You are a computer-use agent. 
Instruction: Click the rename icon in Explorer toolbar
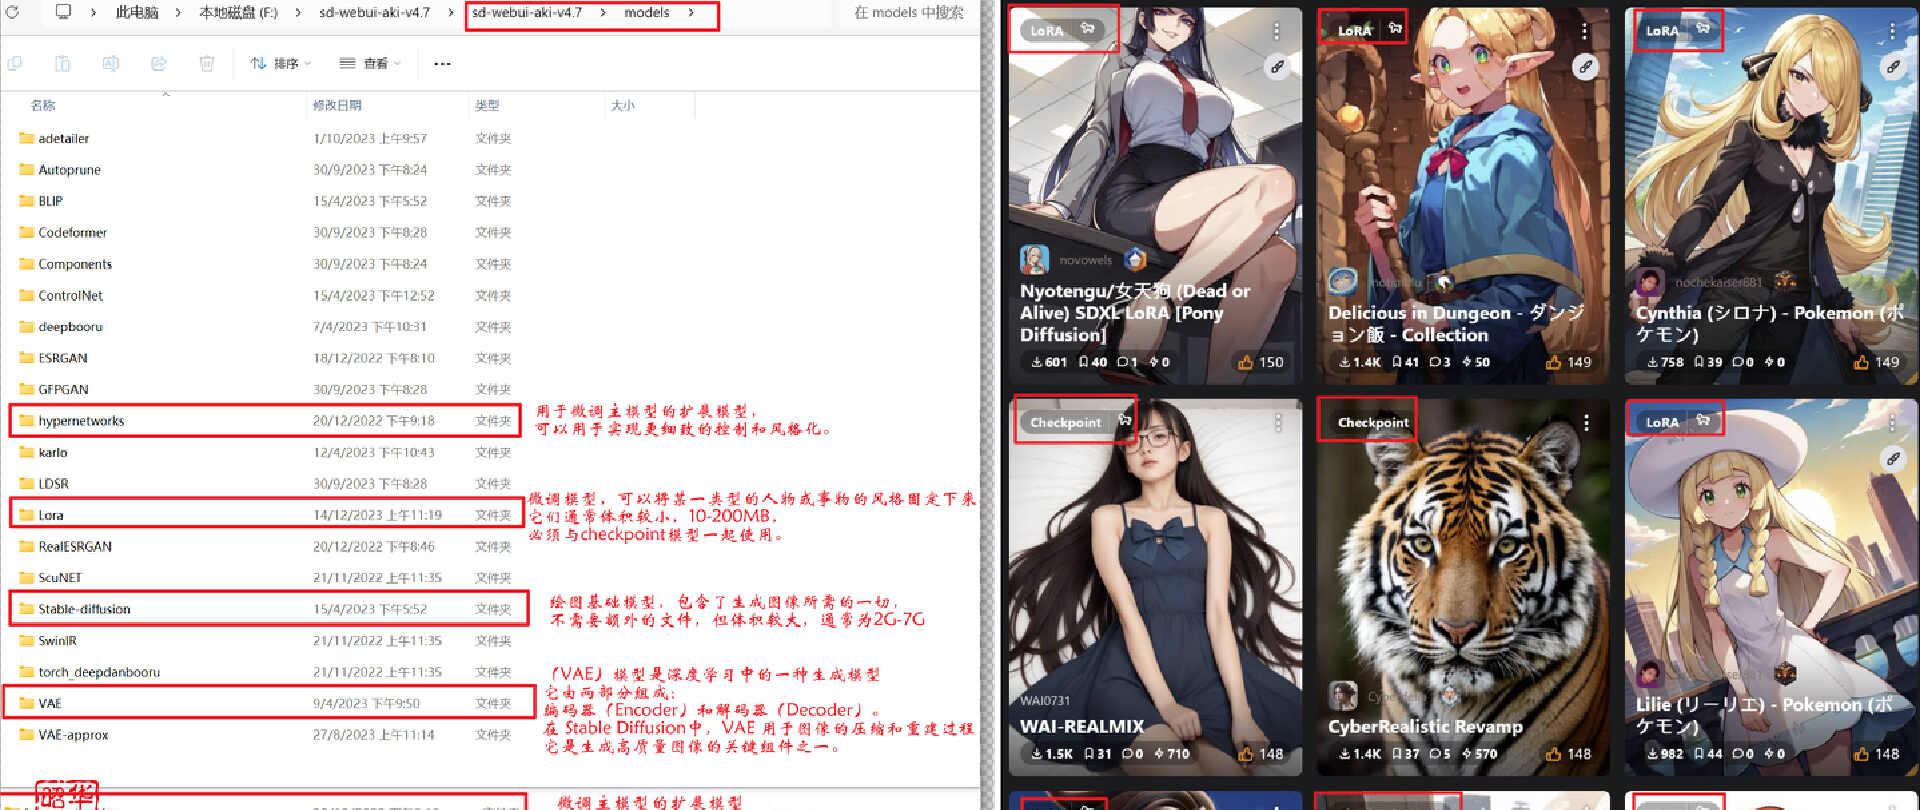(x=110, y=63)
